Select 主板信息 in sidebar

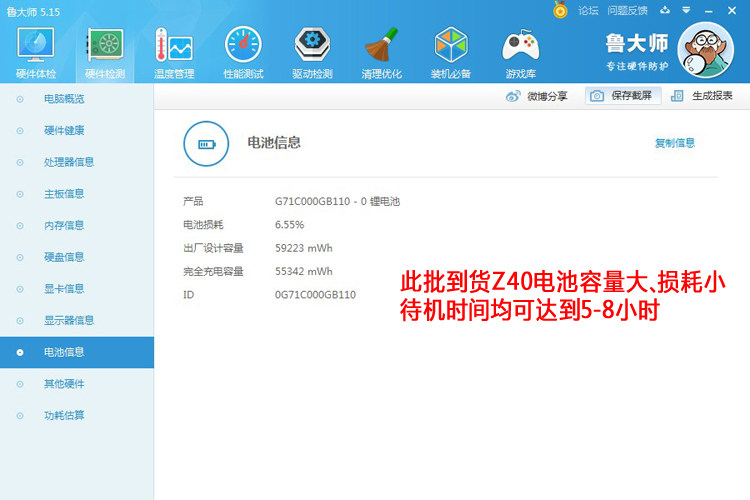(x=77, y=194)
